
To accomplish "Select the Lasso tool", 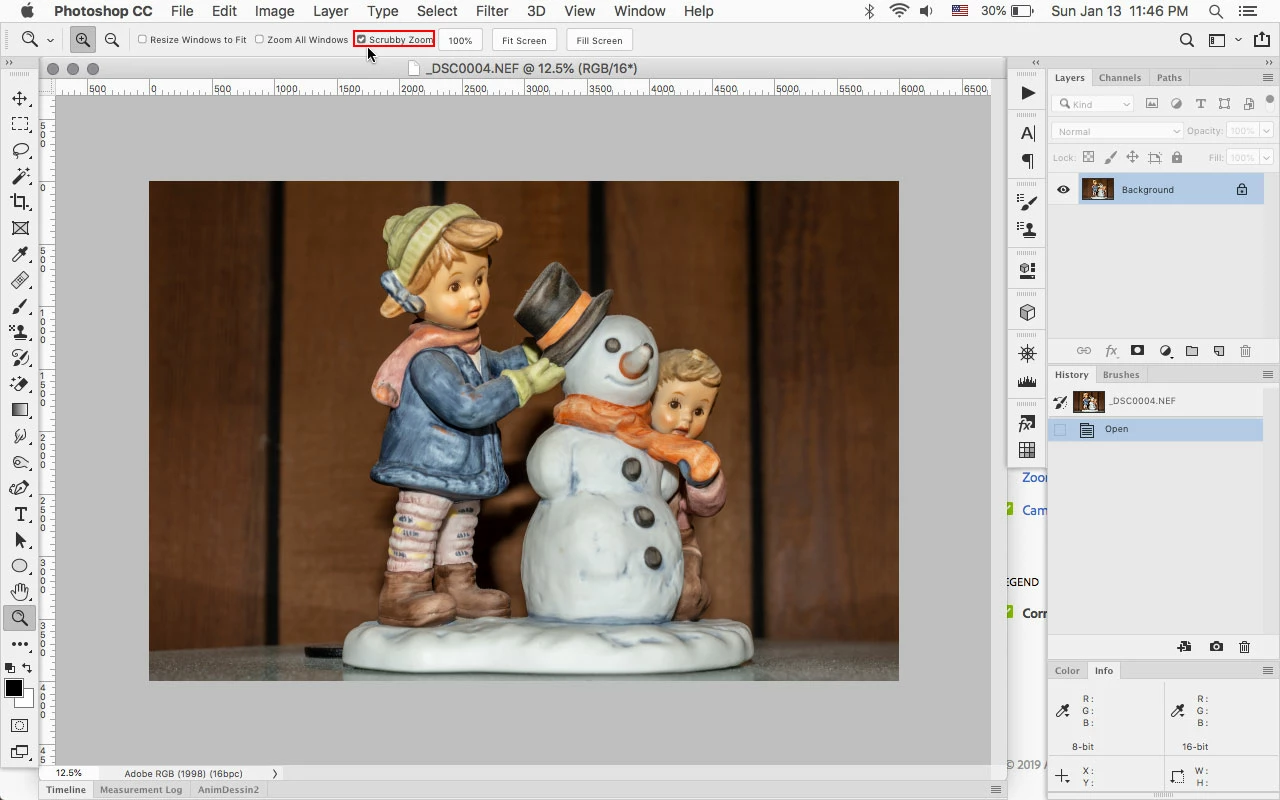I will click(20, 150).
